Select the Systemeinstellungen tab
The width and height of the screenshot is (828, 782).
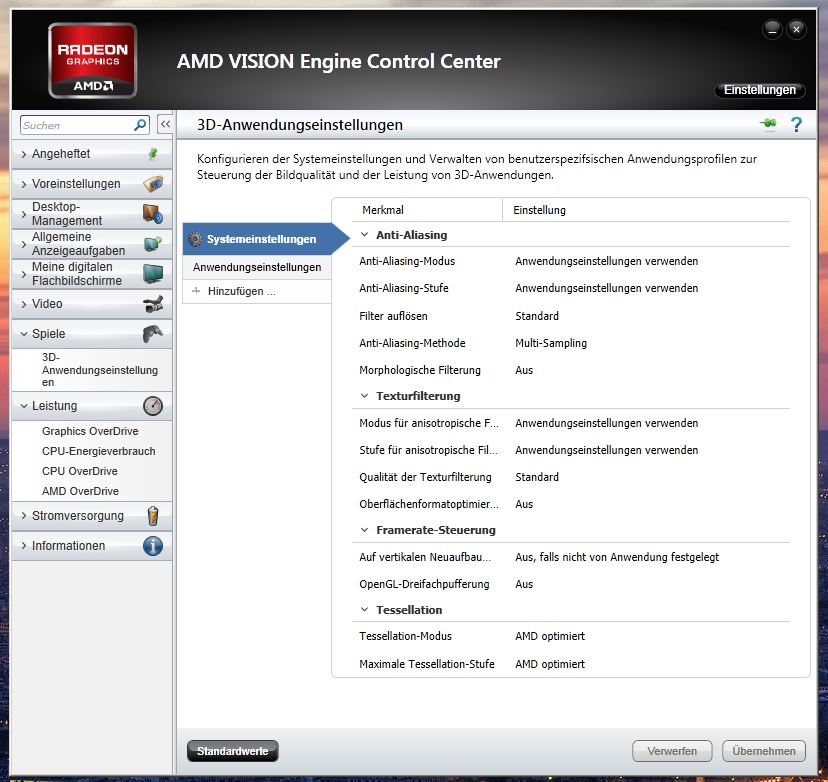pyautogui.click(x=261, y=239)
